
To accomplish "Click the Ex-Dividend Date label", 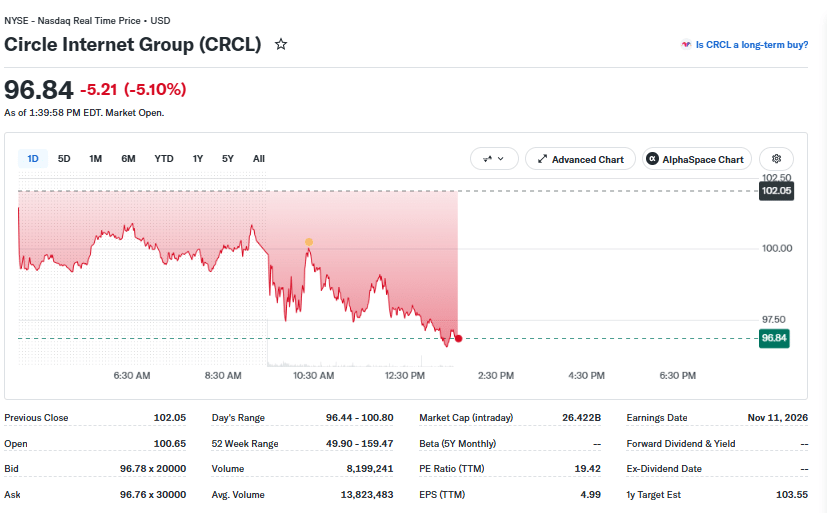I will 664,469.
